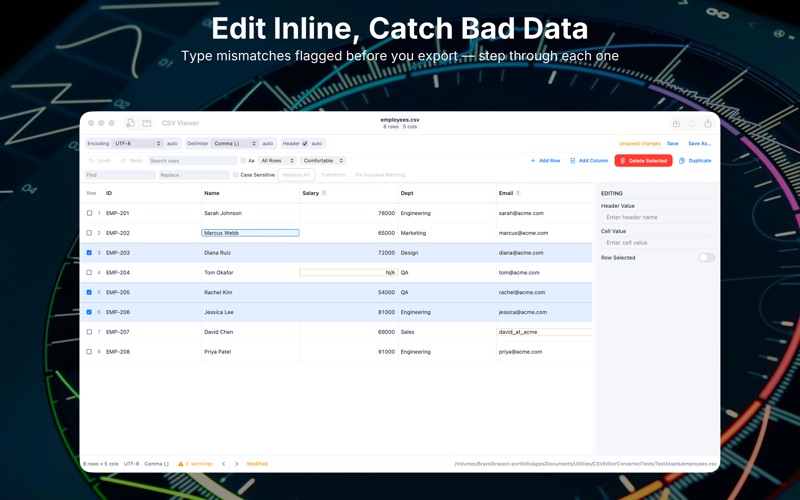Click the Save As link
This screenshot has width=800, height=500.
point(699,143)
